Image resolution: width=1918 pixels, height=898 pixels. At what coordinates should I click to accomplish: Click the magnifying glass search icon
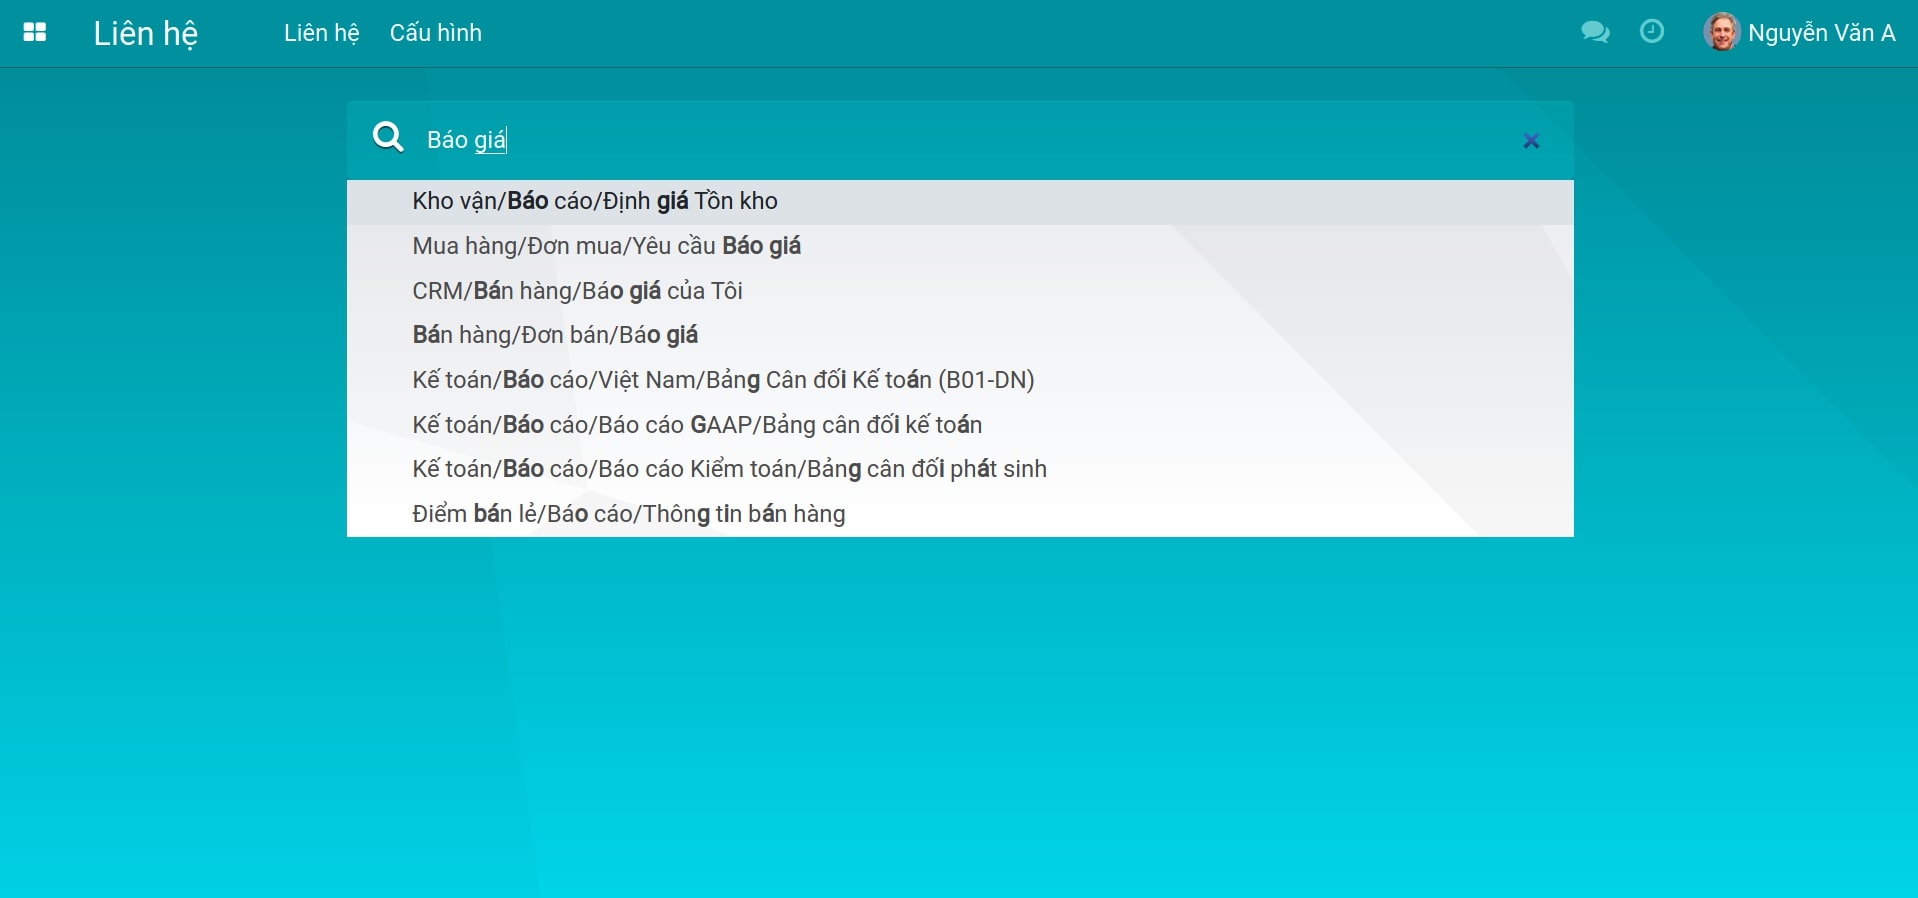(388, 137)
